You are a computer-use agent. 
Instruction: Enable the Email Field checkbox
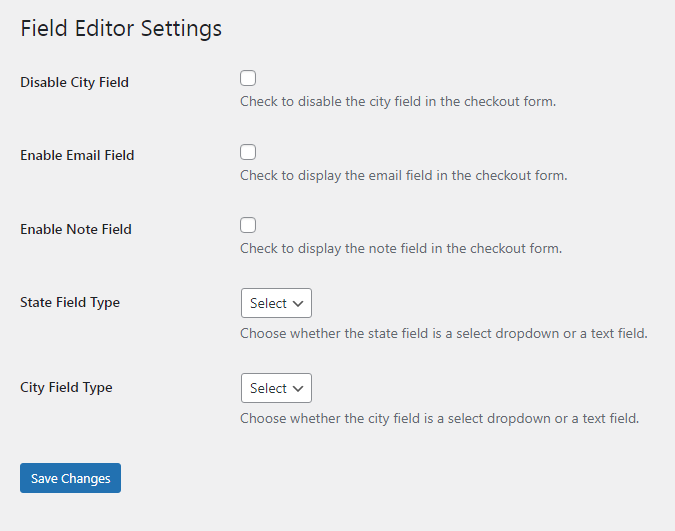(x=248, y=152)
